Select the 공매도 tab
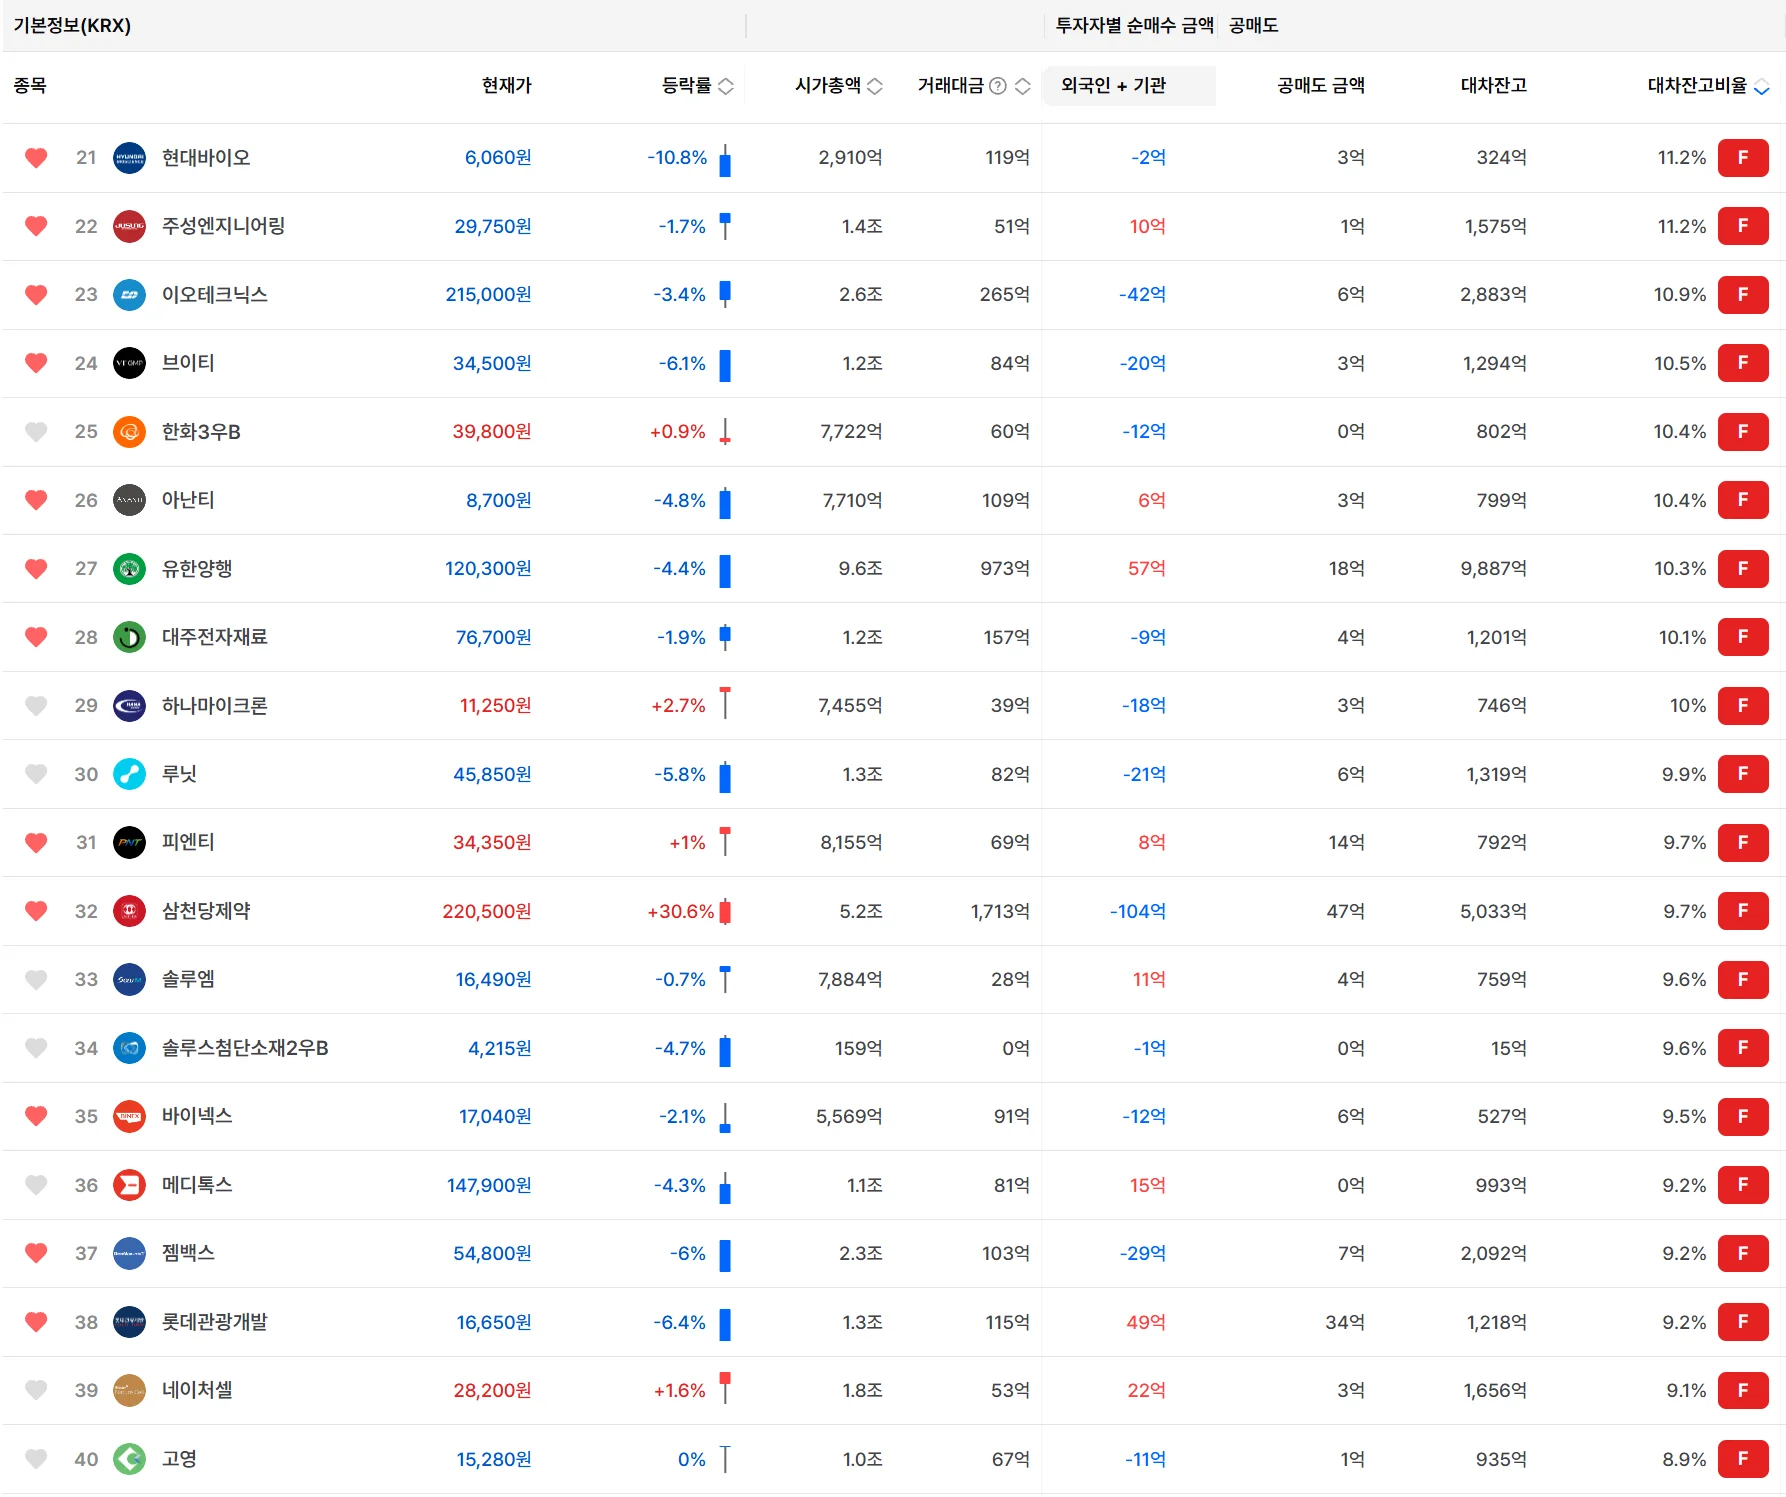The width and height of the screenshot is (1786, 1497). point(1254,25)
